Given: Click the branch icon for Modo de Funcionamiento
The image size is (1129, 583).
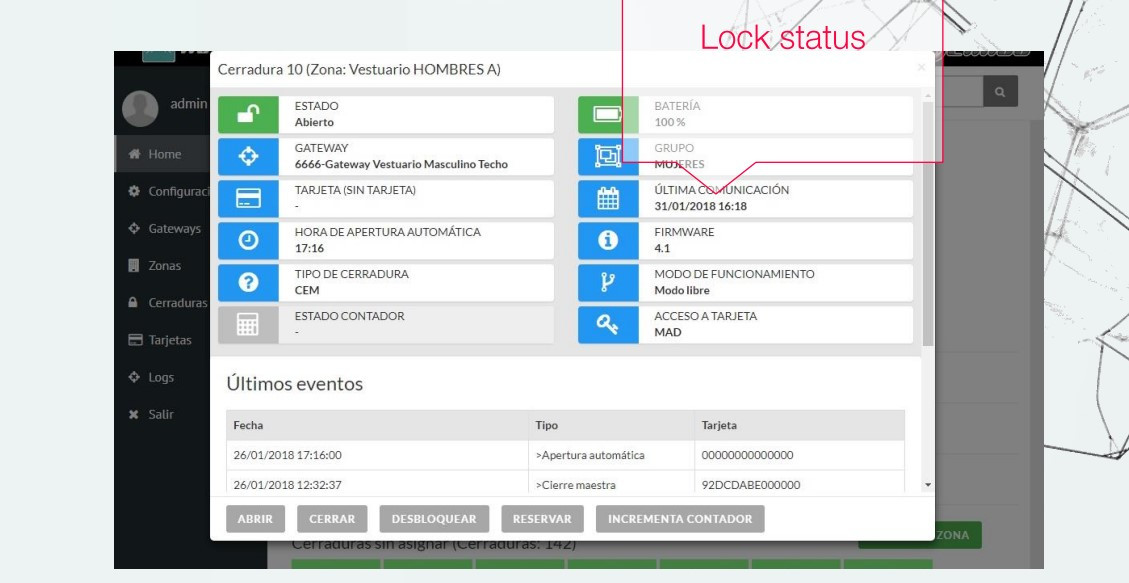Looking at the screenshot, I should coord(608,283).
